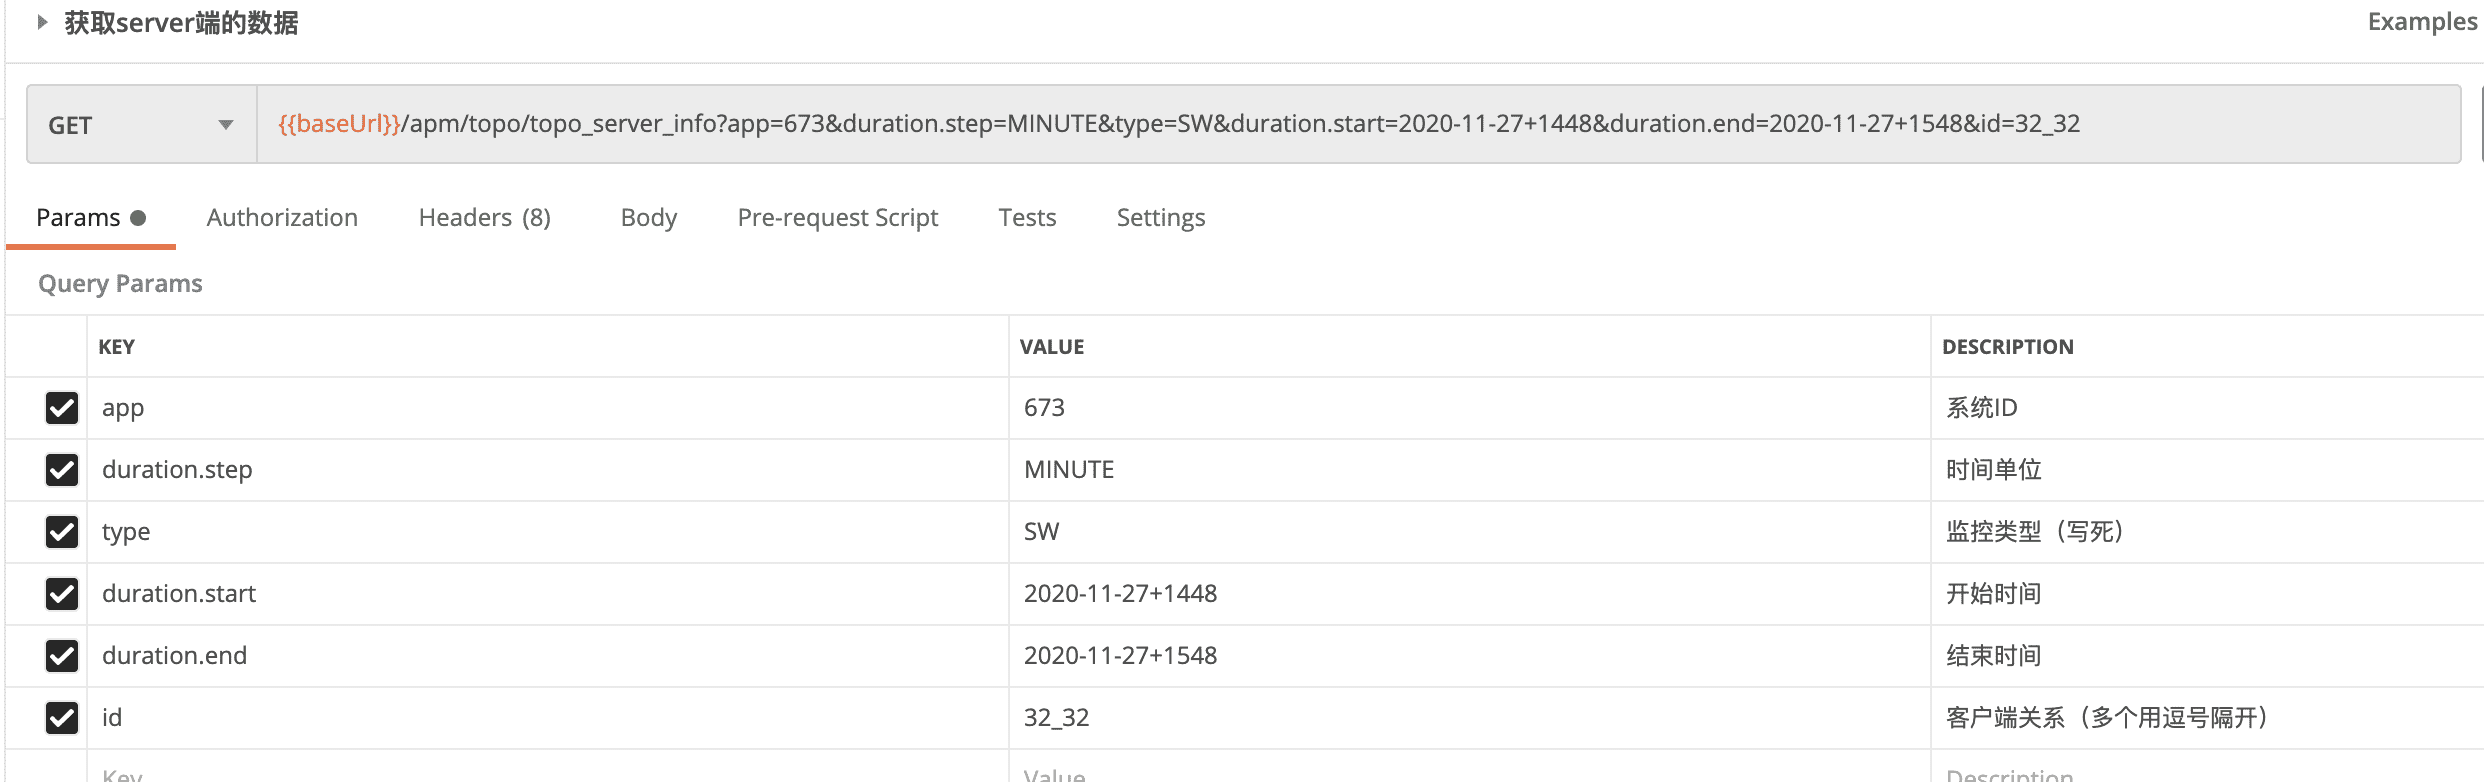The image size is (2484, 782).
Task: Uncheck the app parameter checkbox
Action: 62,408
